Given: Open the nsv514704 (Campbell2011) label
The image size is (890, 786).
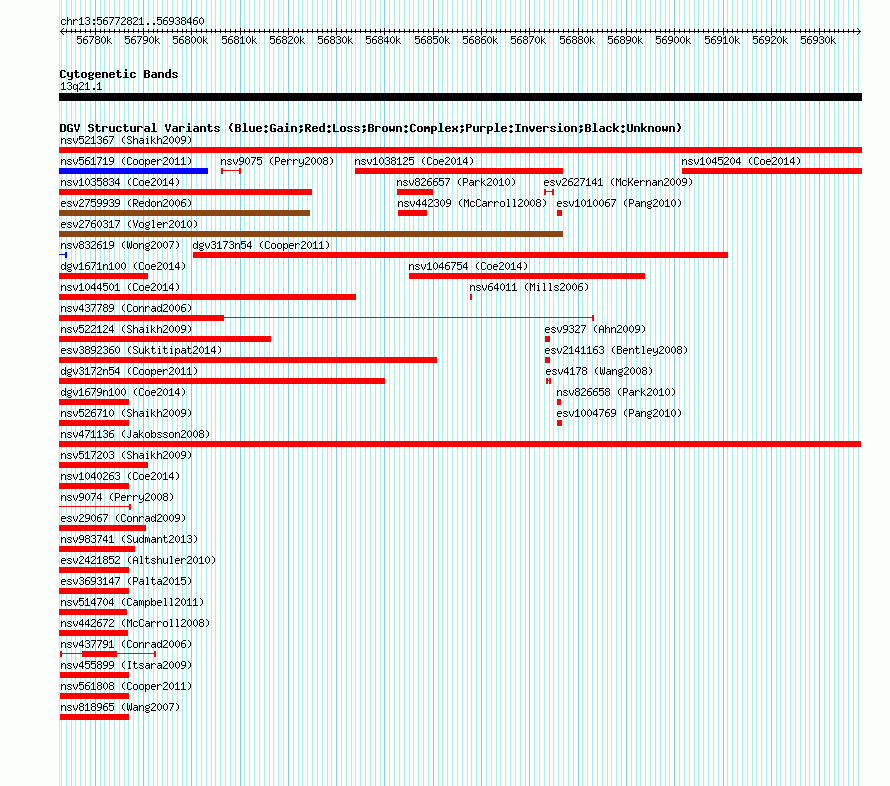Looking at the screenshot, I should pyautogui.click(x=132, y=602).
